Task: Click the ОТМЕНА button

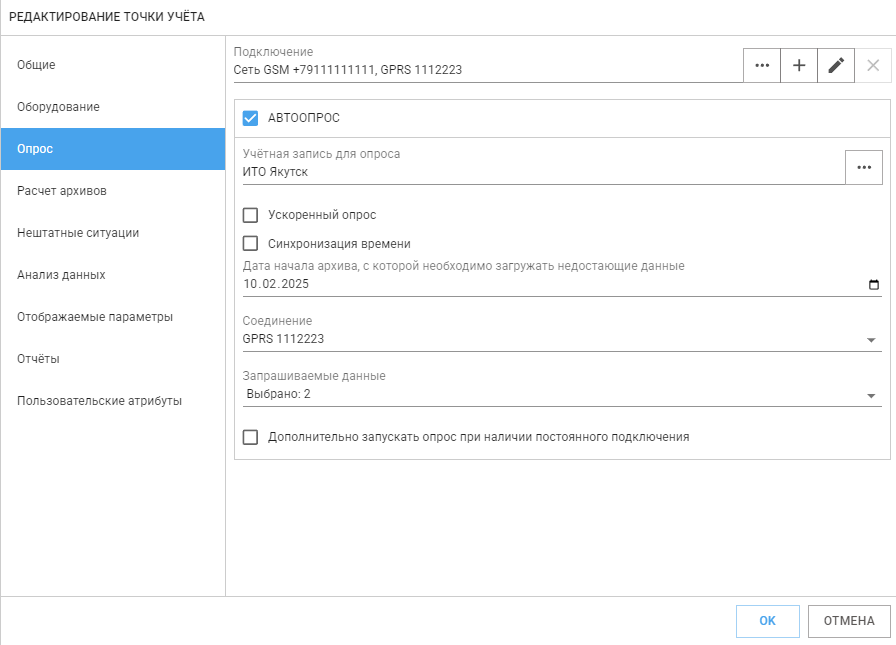Action: [x=849, y=621]
